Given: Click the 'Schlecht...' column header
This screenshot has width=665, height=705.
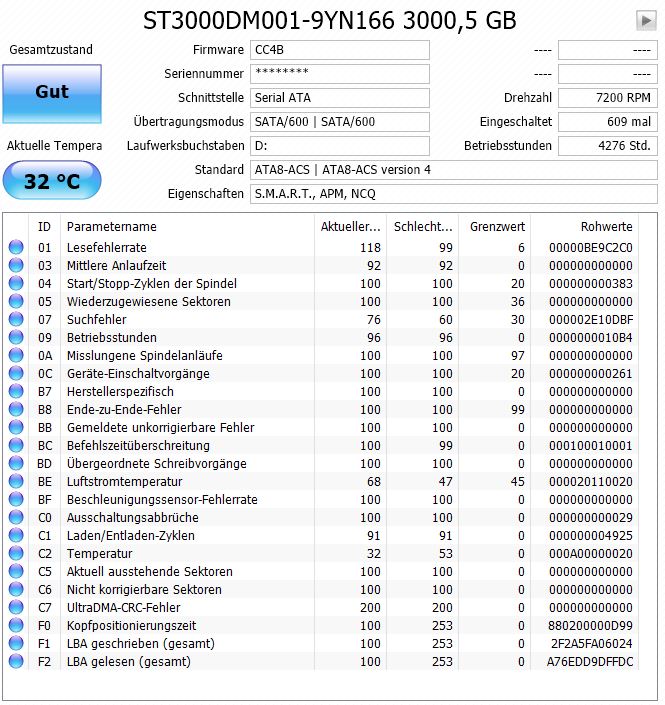Looking at the screenshot, I should click(423, 227).
